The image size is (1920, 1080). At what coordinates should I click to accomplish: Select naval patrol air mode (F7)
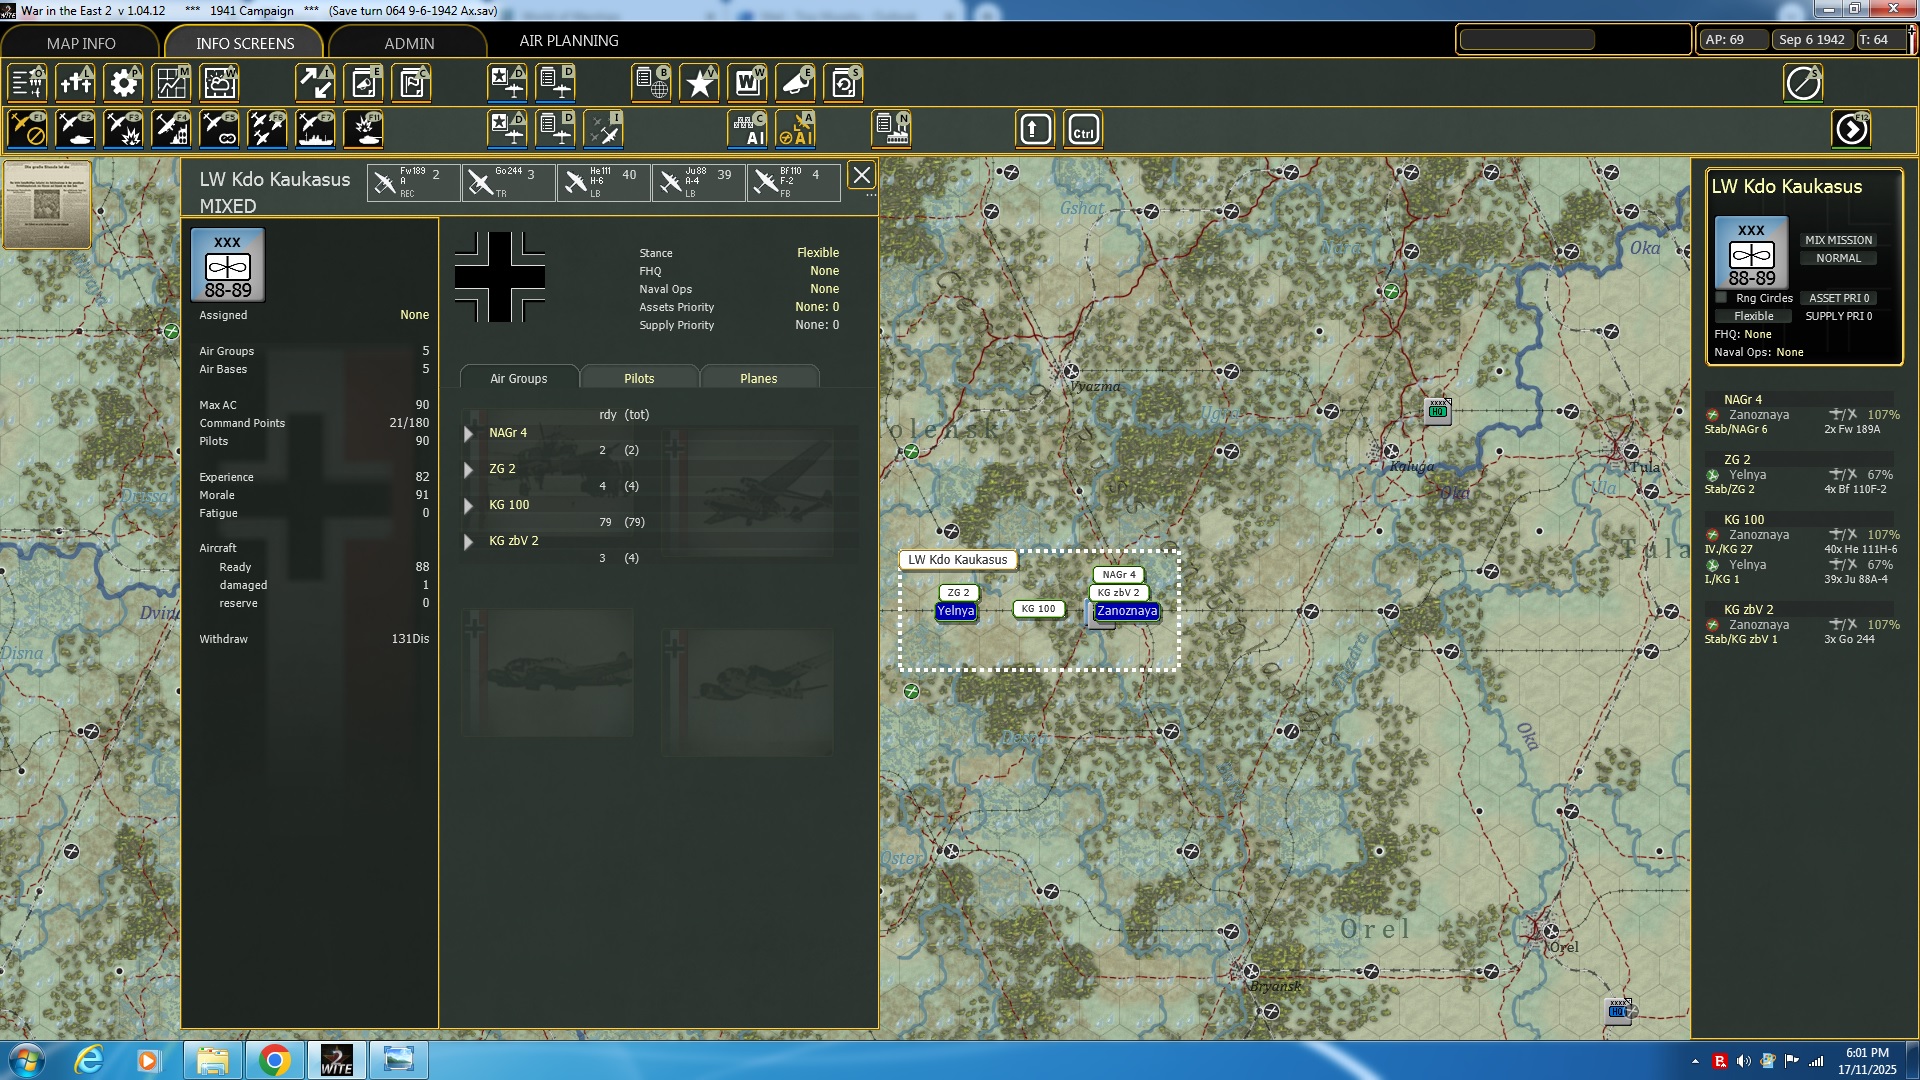point(315,129)
